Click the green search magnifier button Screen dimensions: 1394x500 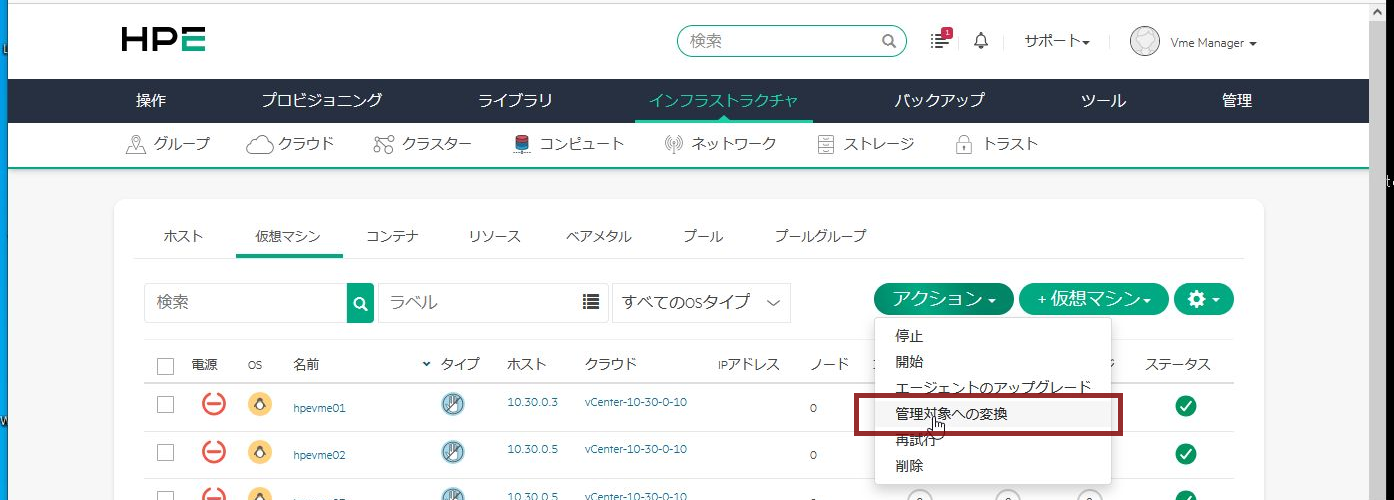(x=360, y=302)
